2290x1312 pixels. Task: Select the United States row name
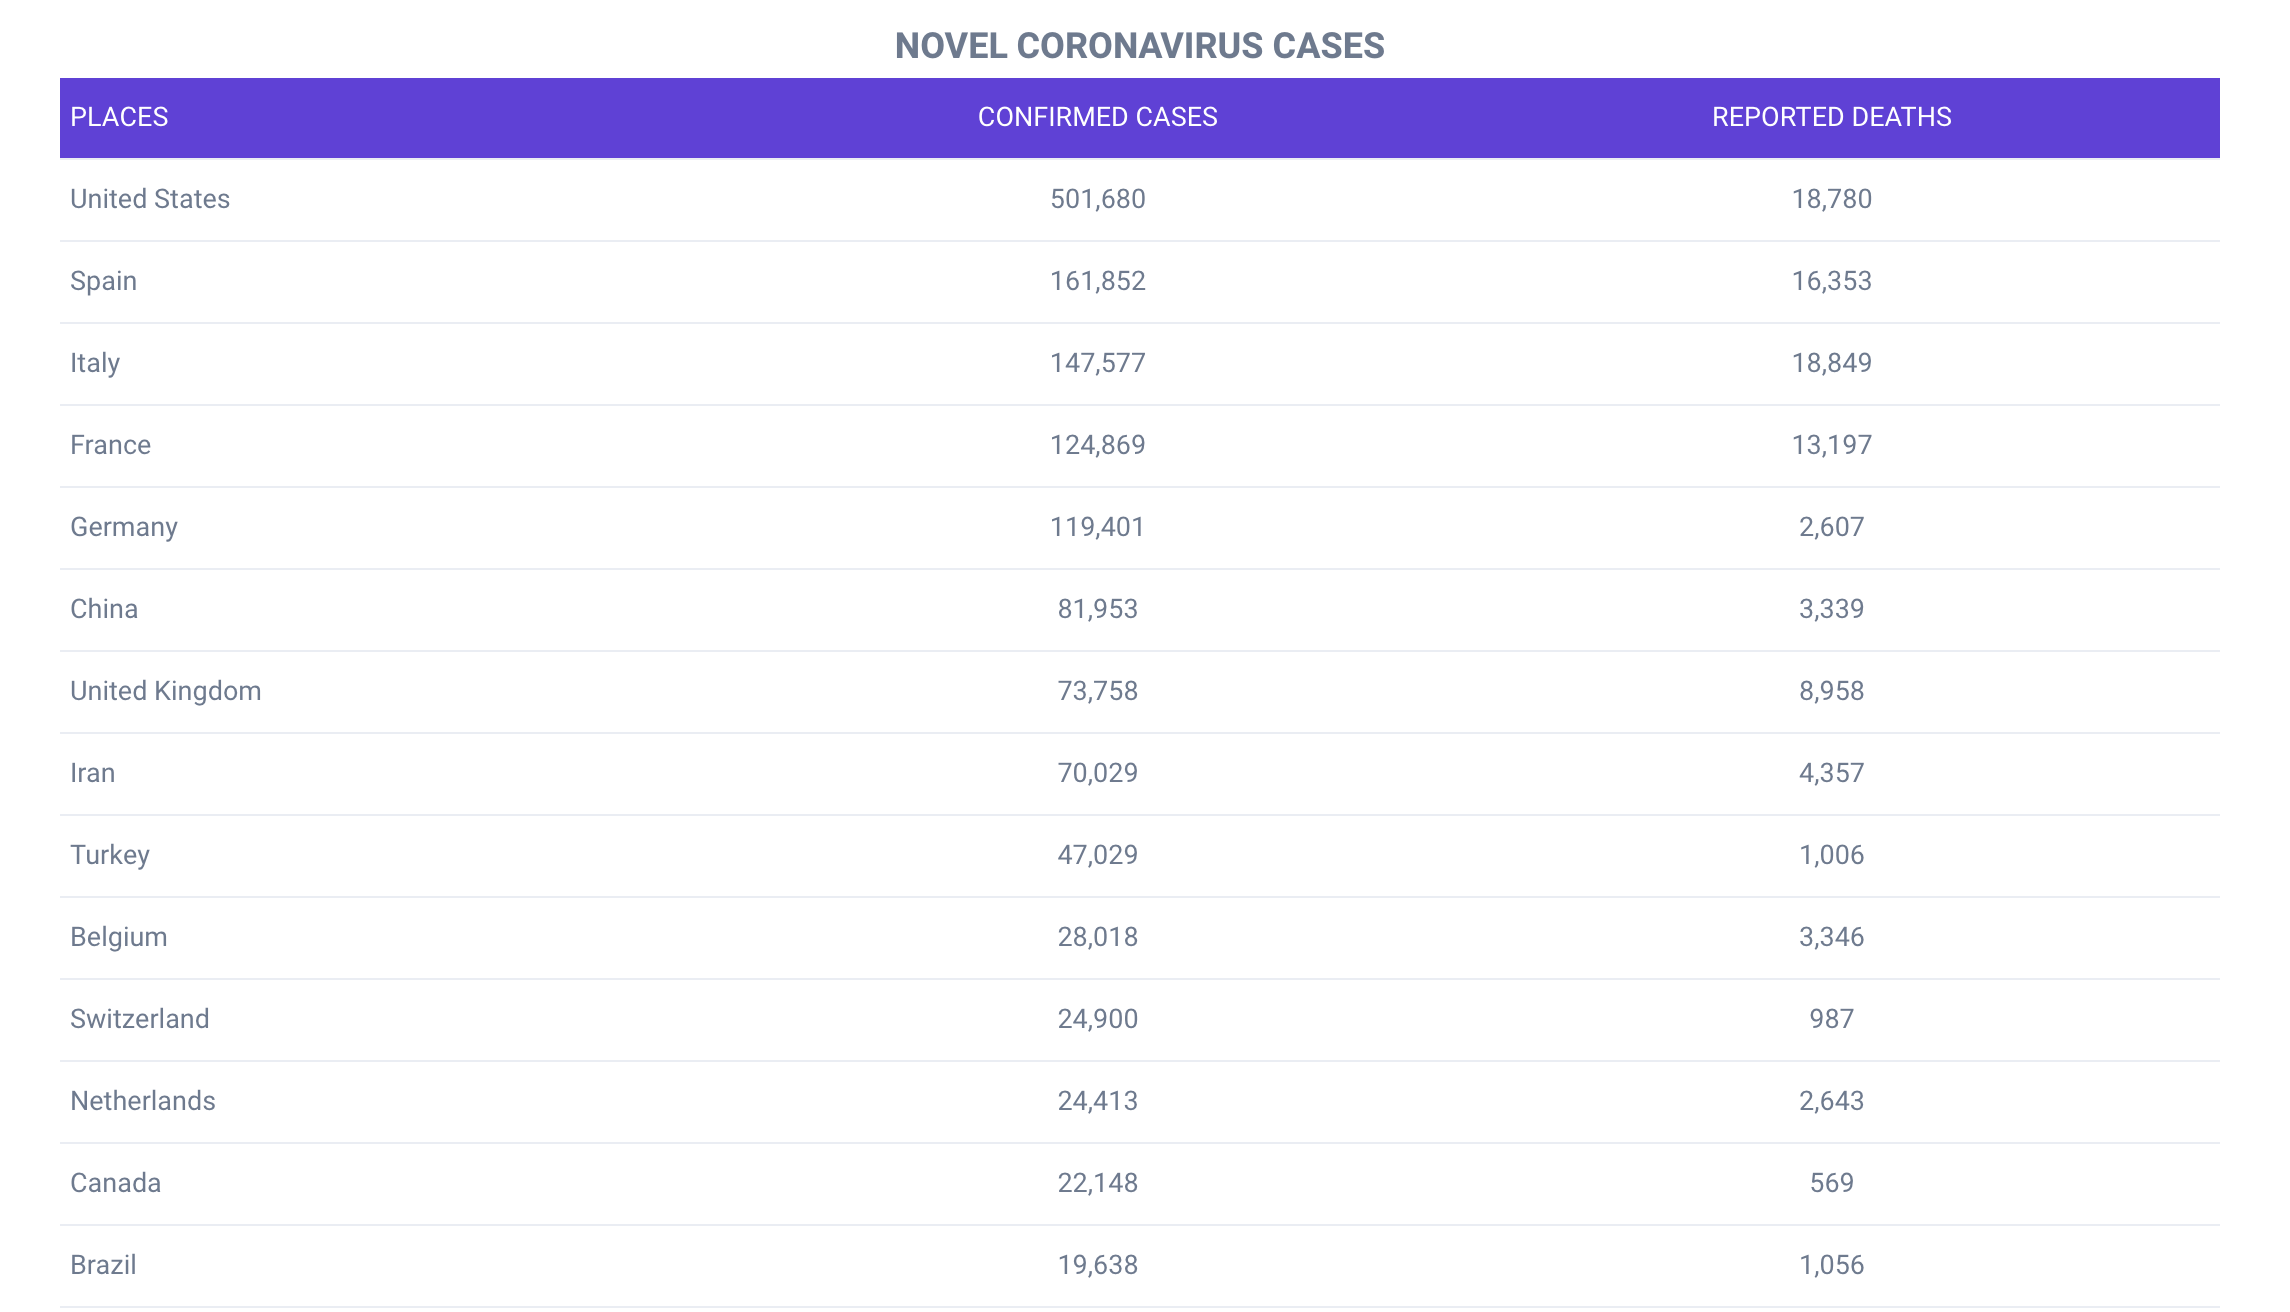150,199
